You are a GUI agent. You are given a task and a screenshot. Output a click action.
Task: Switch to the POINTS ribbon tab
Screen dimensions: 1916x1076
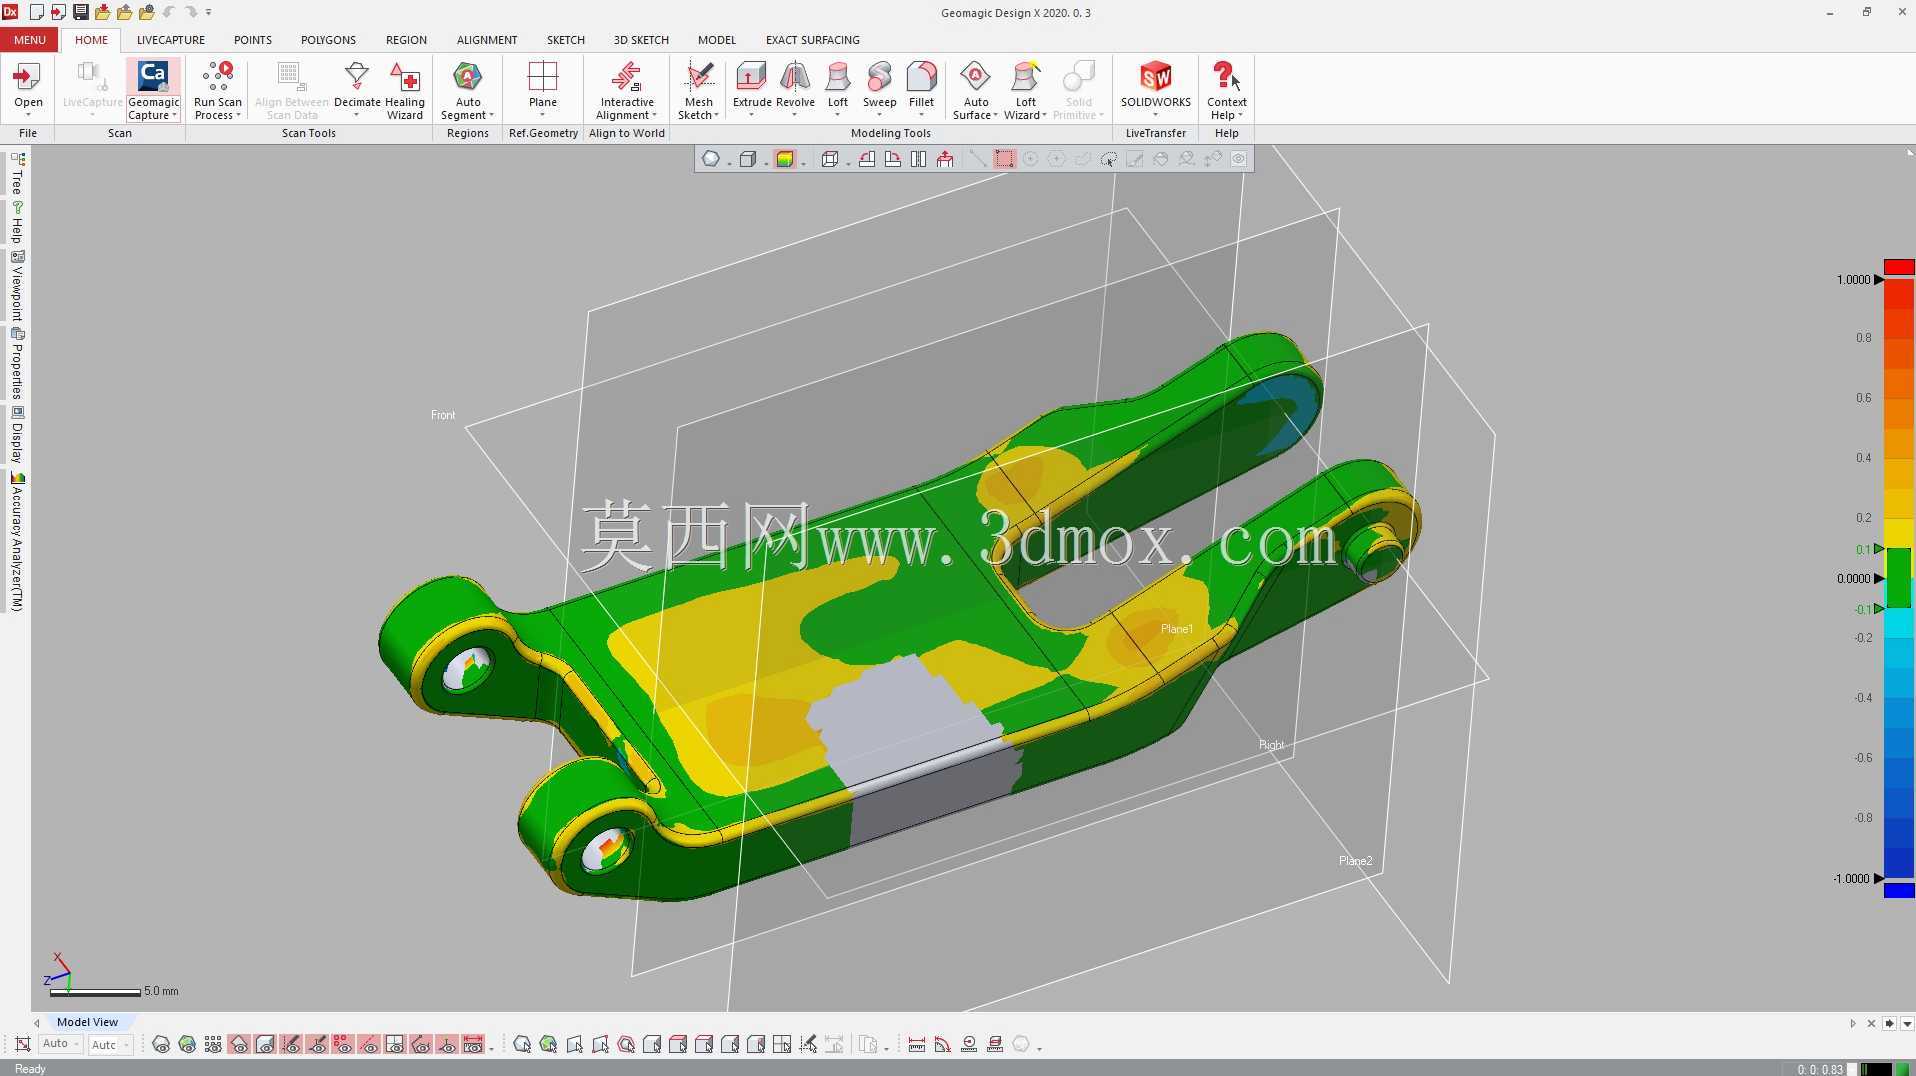click(x=253, y=40)
